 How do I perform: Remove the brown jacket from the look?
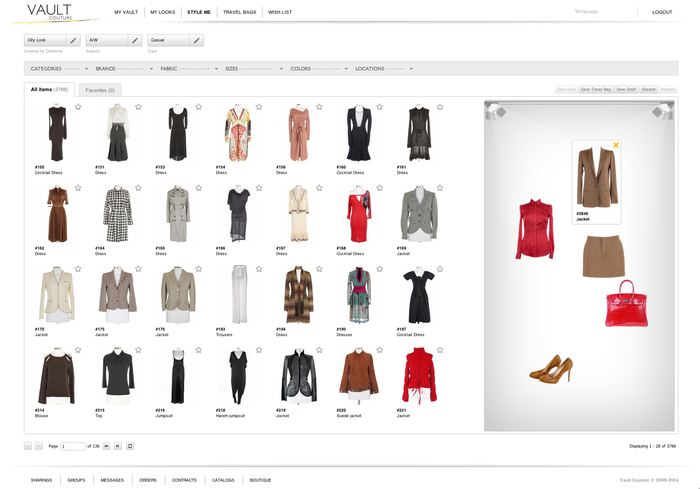point(616,146)
